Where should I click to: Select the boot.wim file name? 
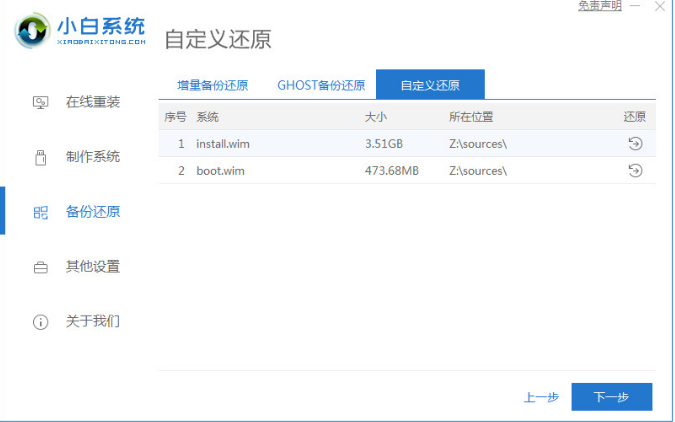tap(220, 171)
